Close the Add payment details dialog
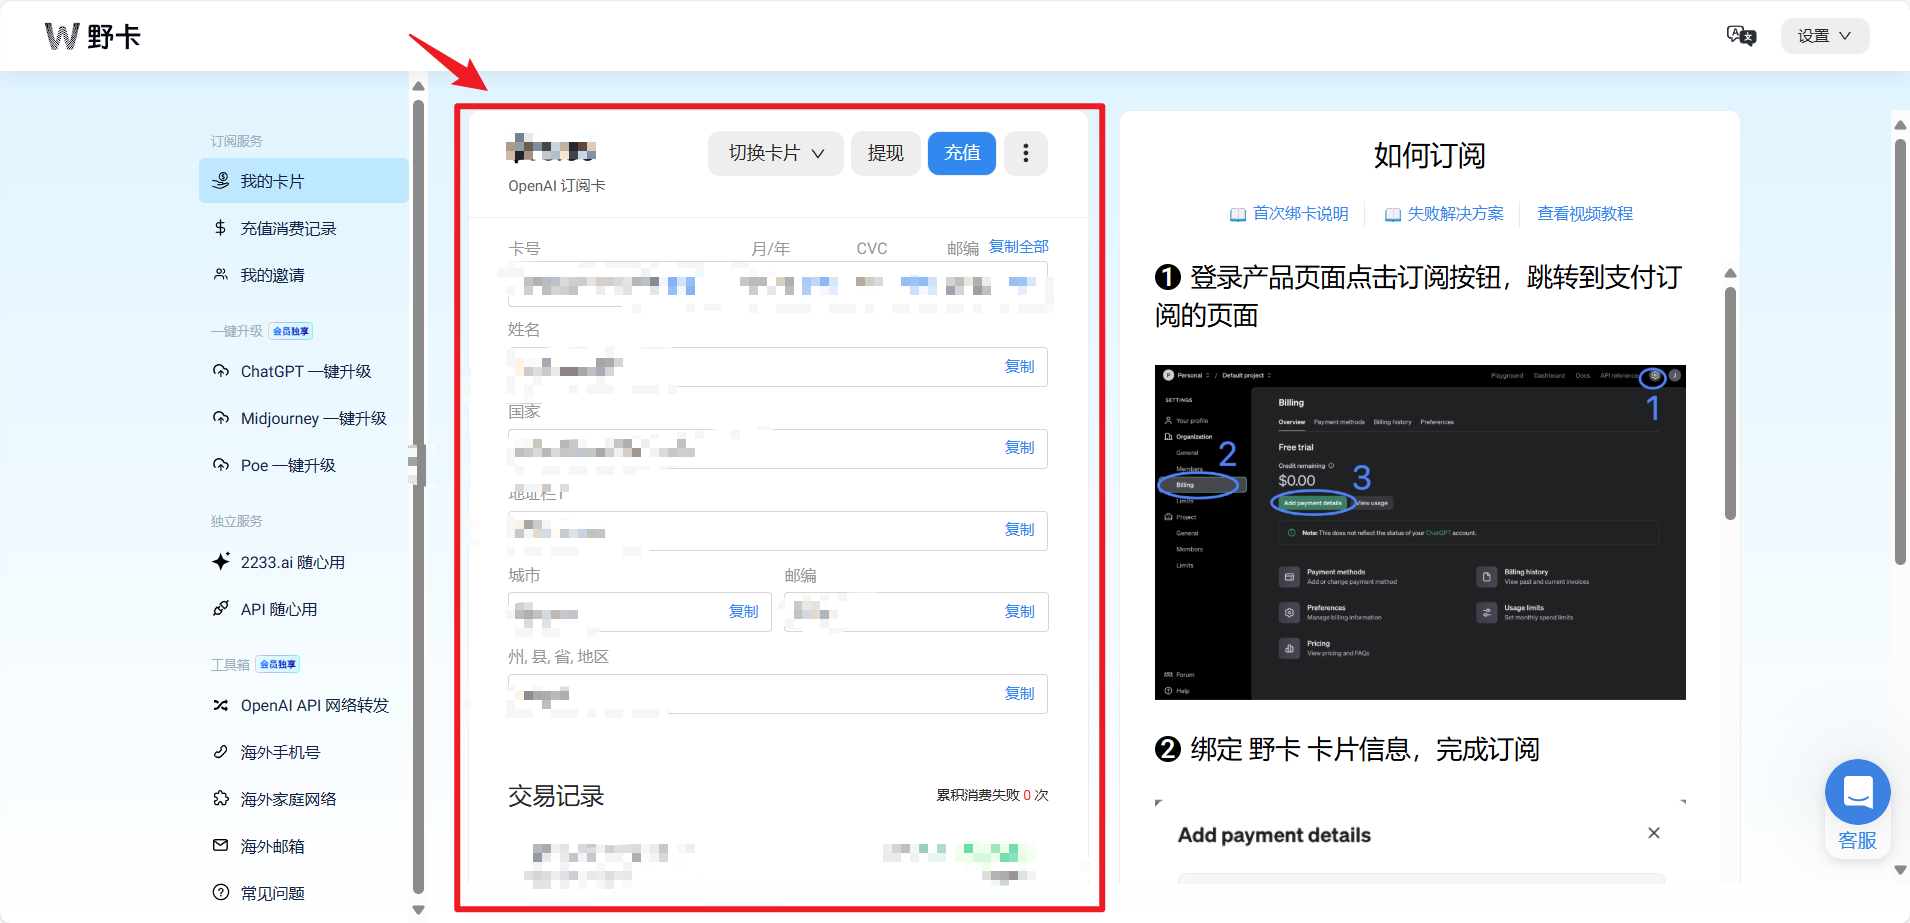The image size is (1910, 923). pos(1654,833)
